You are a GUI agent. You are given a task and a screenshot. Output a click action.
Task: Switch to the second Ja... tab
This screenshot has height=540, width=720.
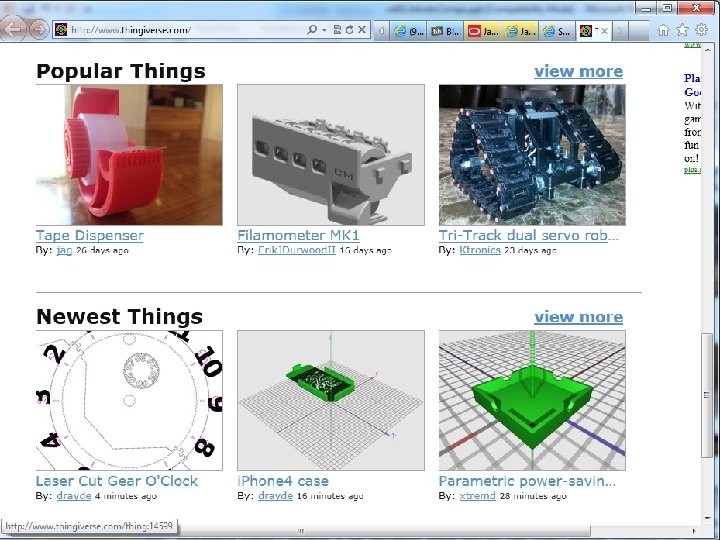click(x=520, y=31)
